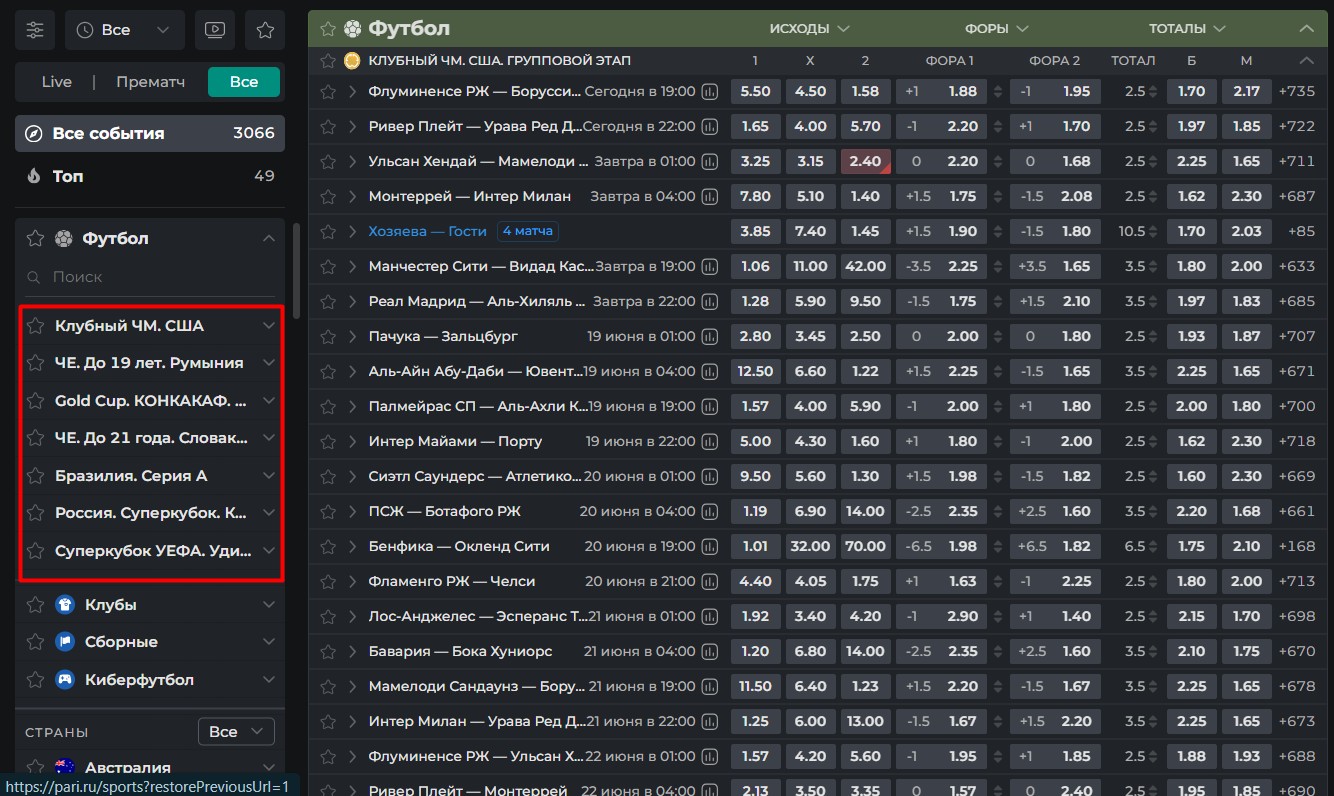Open statistics icon for Реал Мадрид match

click(x=710, y=301)
